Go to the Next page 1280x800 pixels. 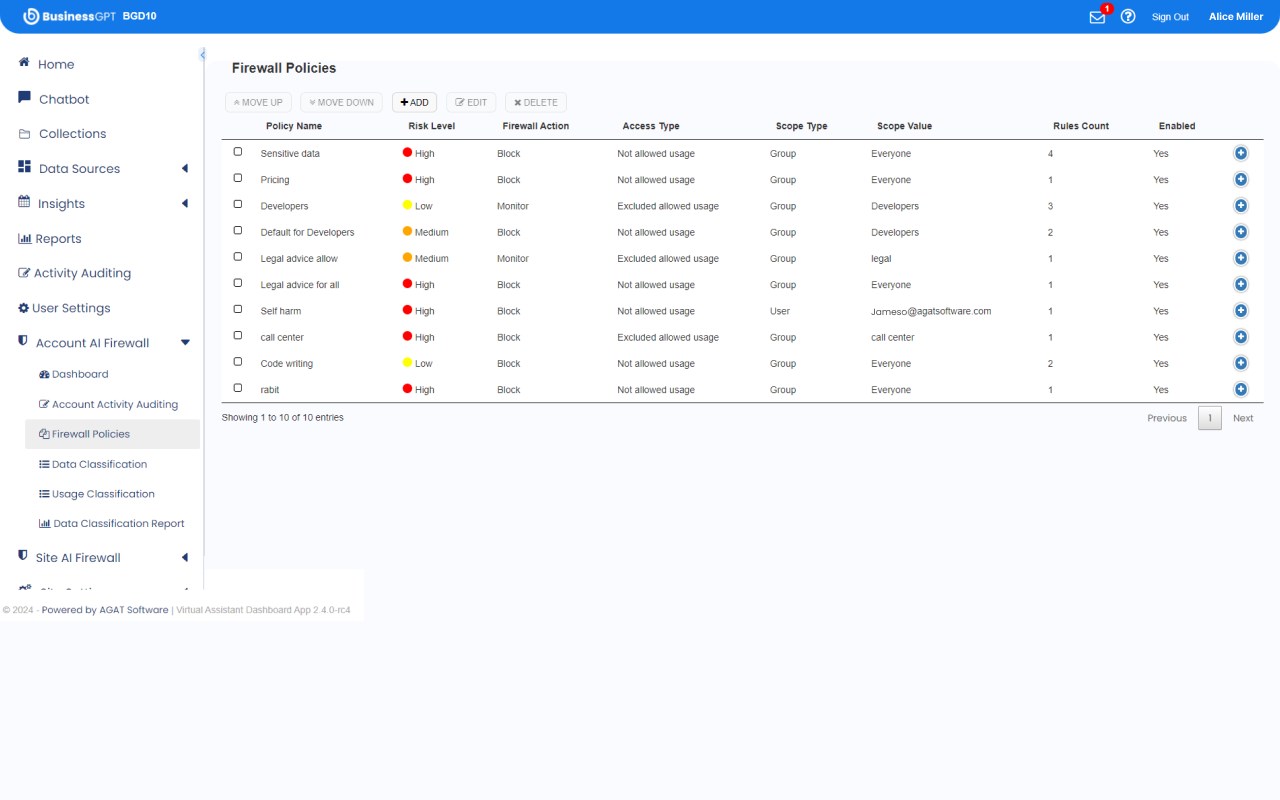tap(1243, 418)
